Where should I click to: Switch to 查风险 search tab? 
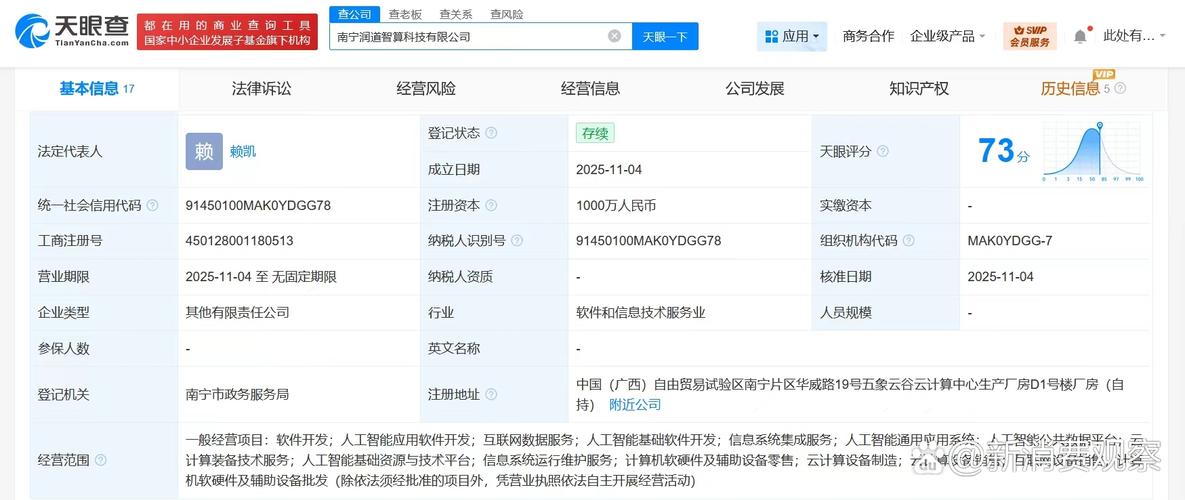click(506, 14)
